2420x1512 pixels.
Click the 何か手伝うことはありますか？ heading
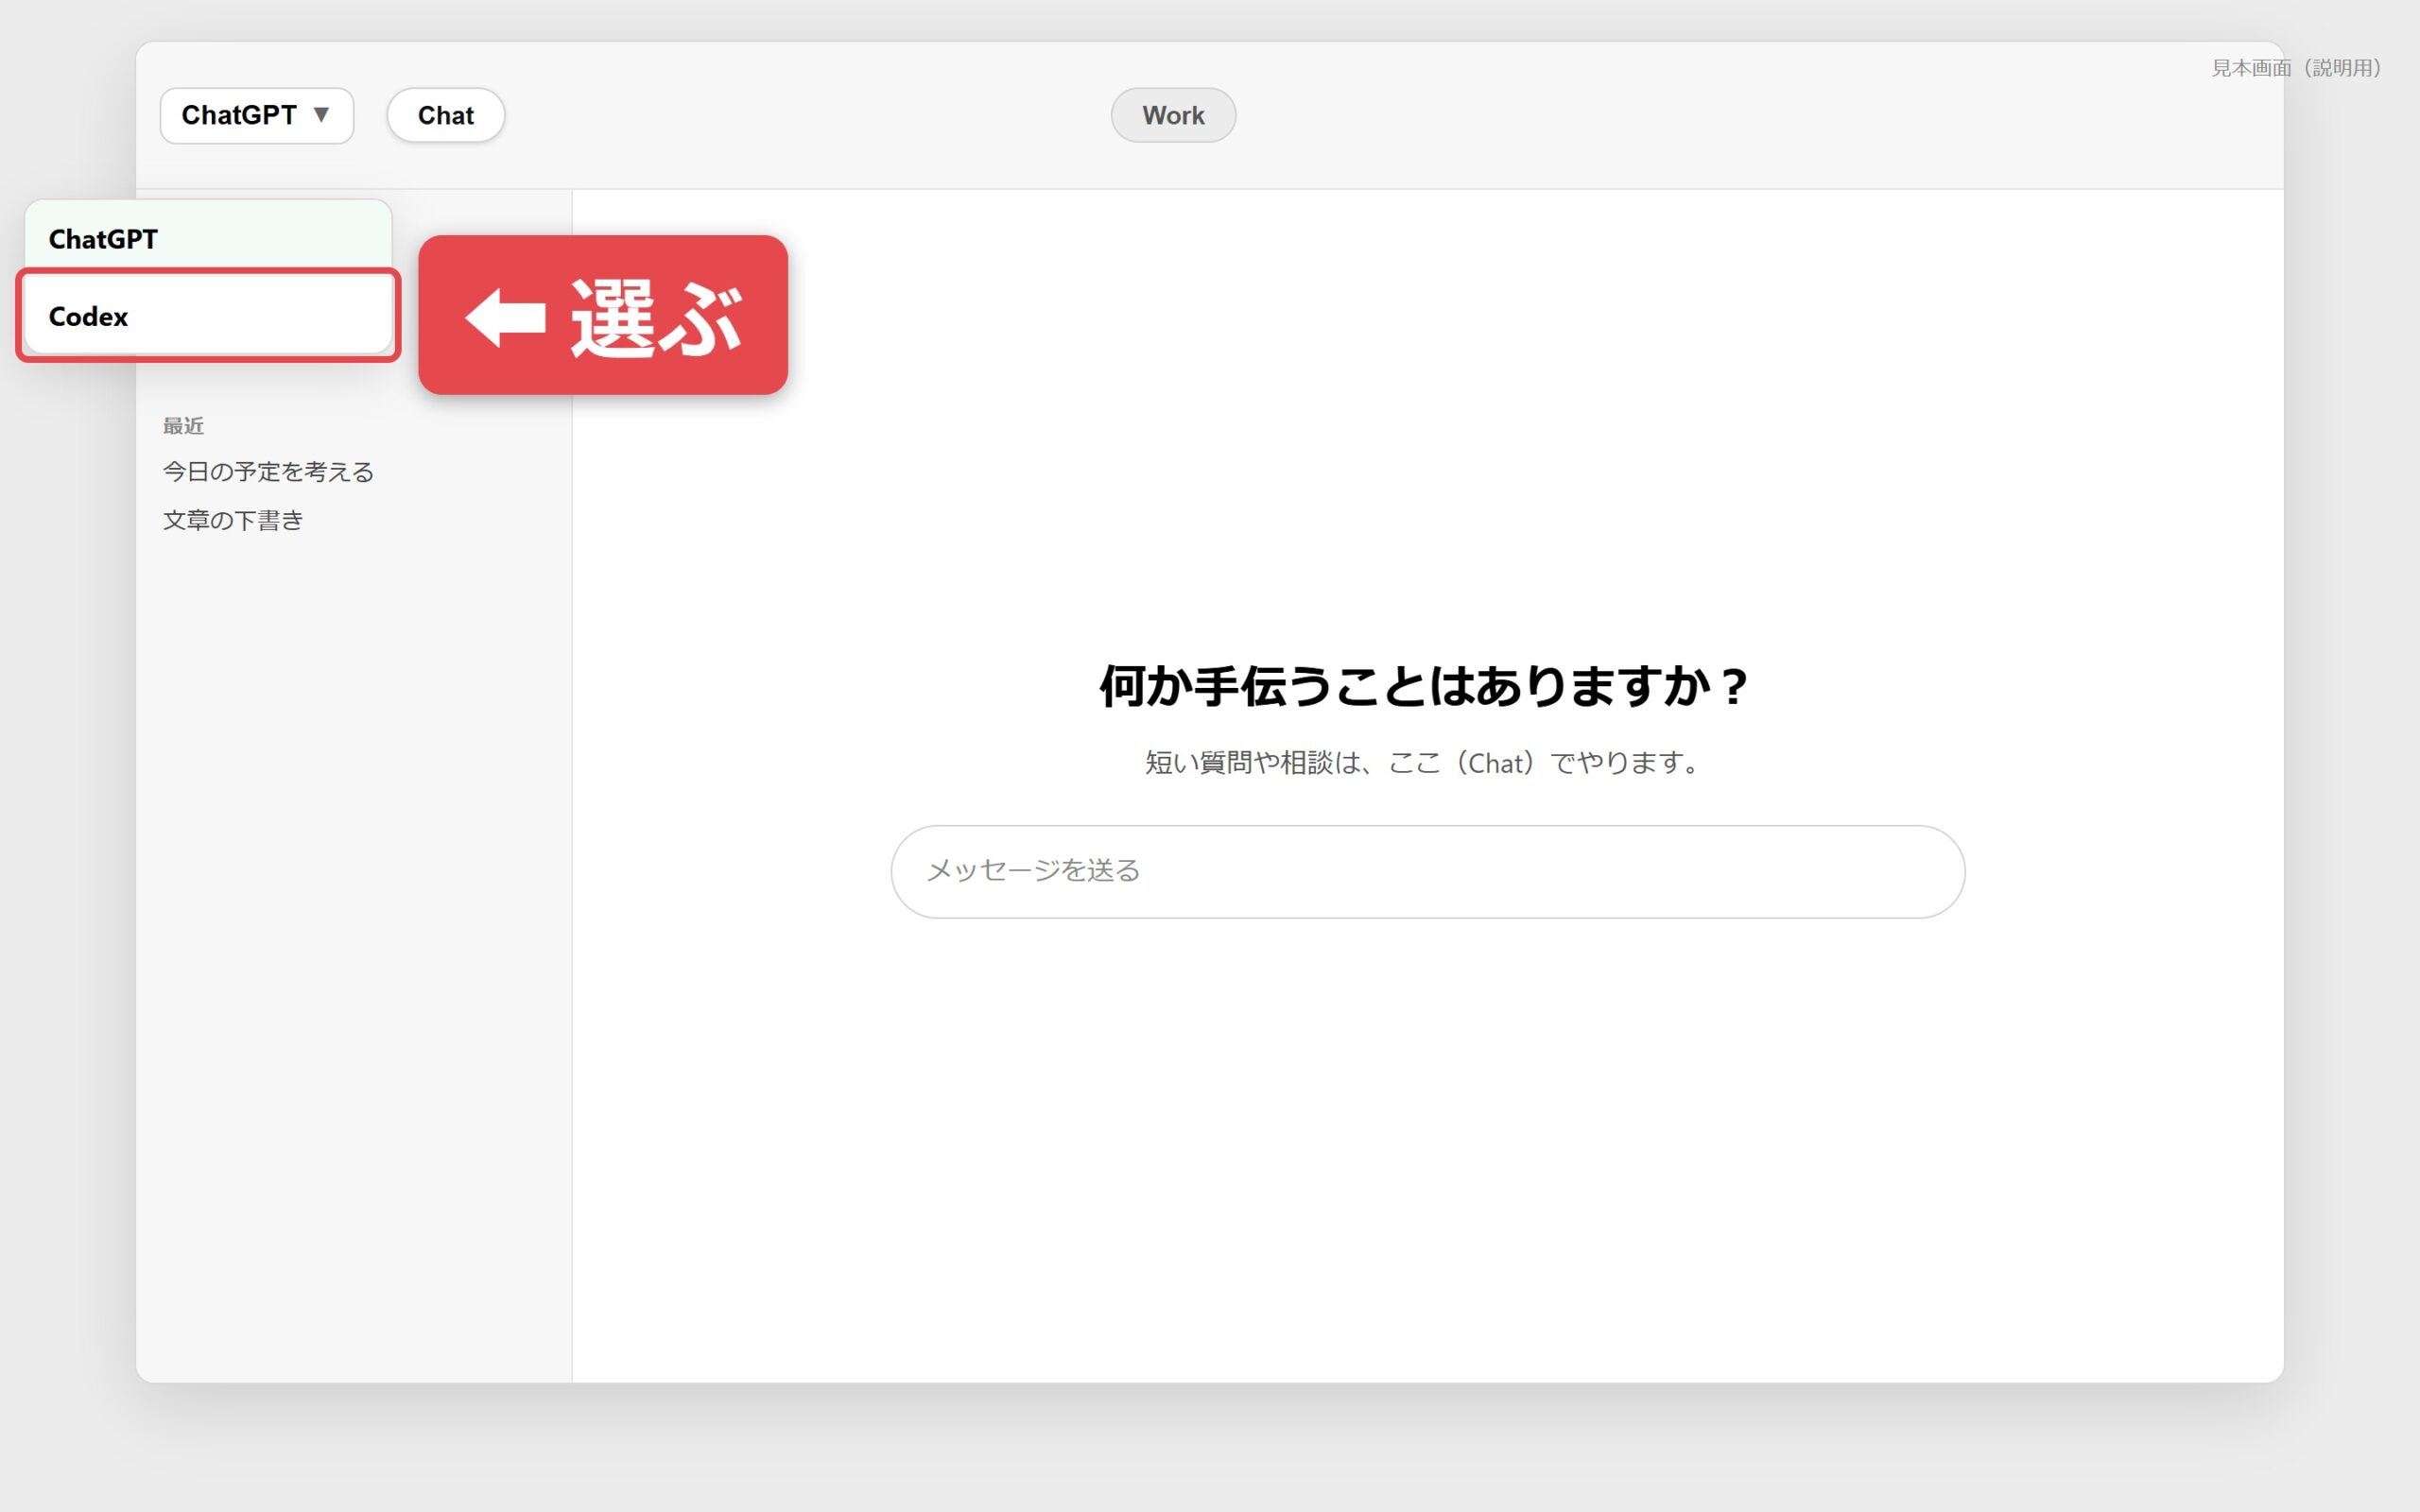pyautogui.click(x=1424, y=687)
